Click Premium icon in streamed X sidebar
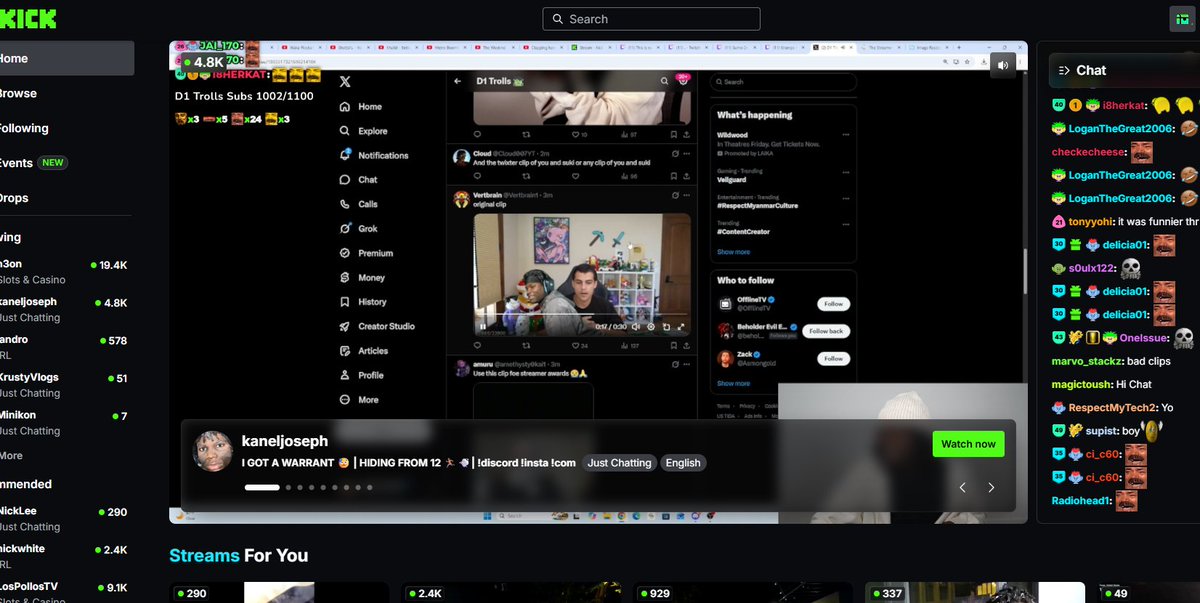Screen dimensions: 1200x603 pos(345,253)
